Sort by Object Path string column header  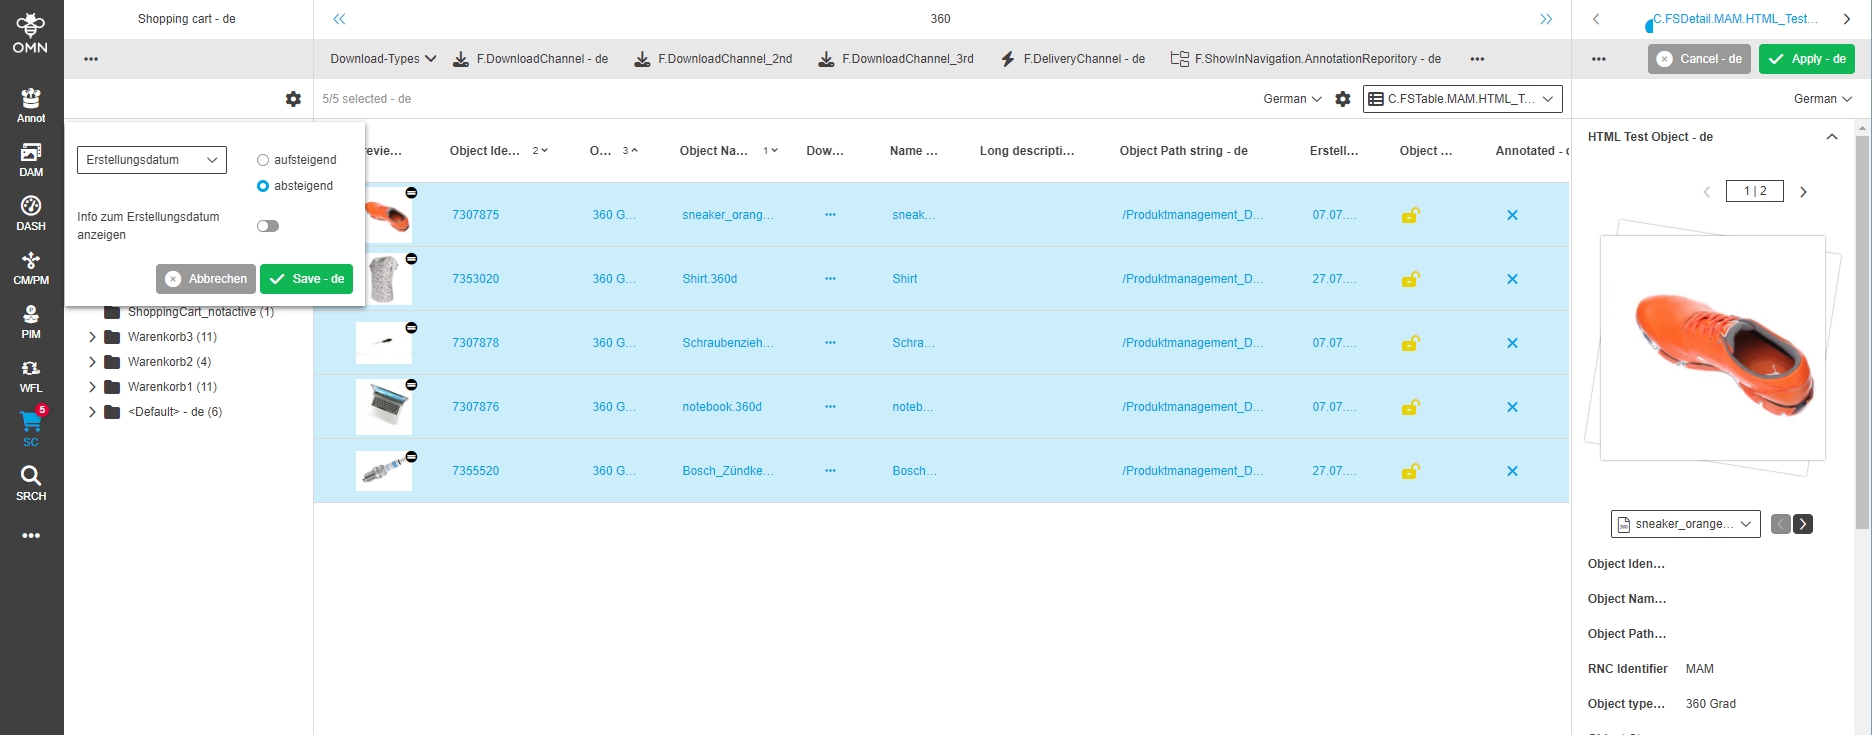[1183, 151]
